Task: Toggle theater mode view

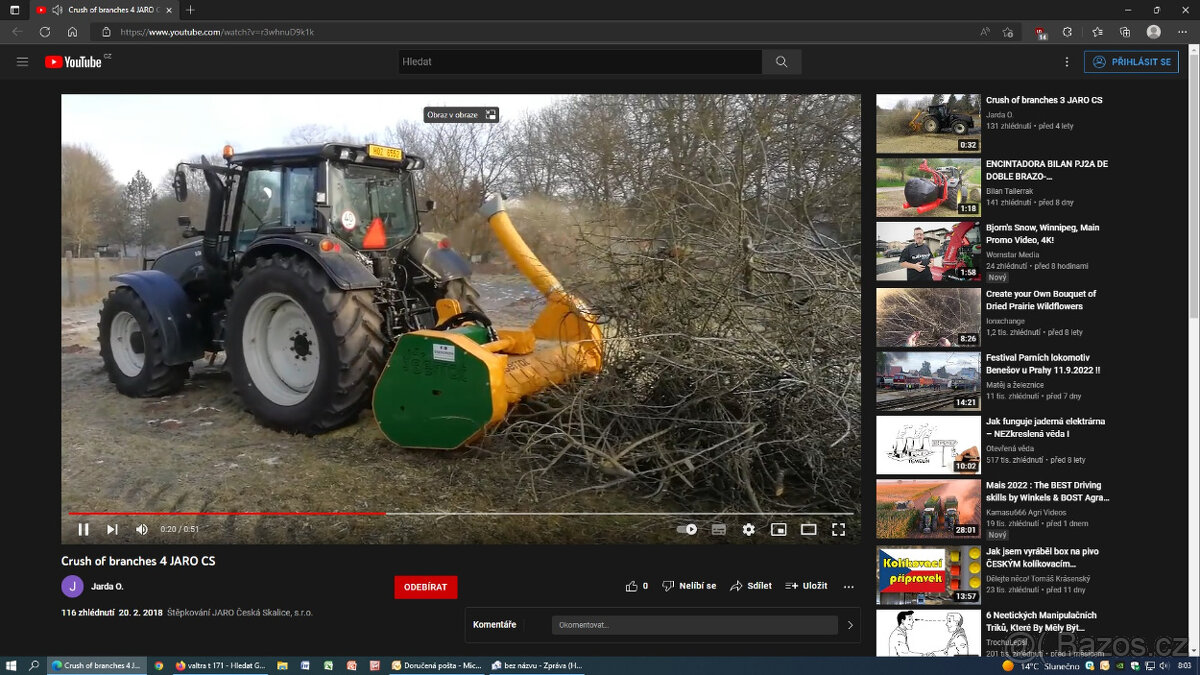Action: pos(808,530)
